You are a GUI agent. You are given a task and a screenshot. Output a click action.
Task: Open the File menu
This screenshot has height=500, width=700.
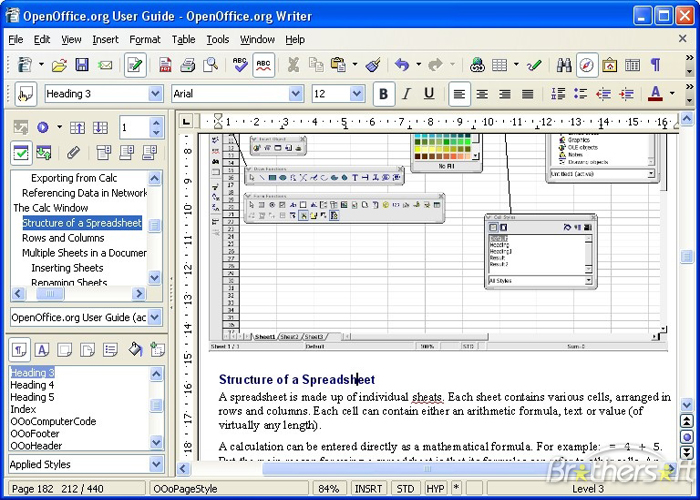point(16,40)
